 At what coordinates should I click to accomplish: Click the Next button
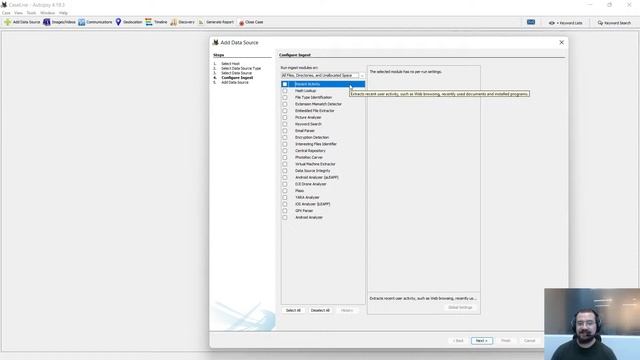pos(482,340)
